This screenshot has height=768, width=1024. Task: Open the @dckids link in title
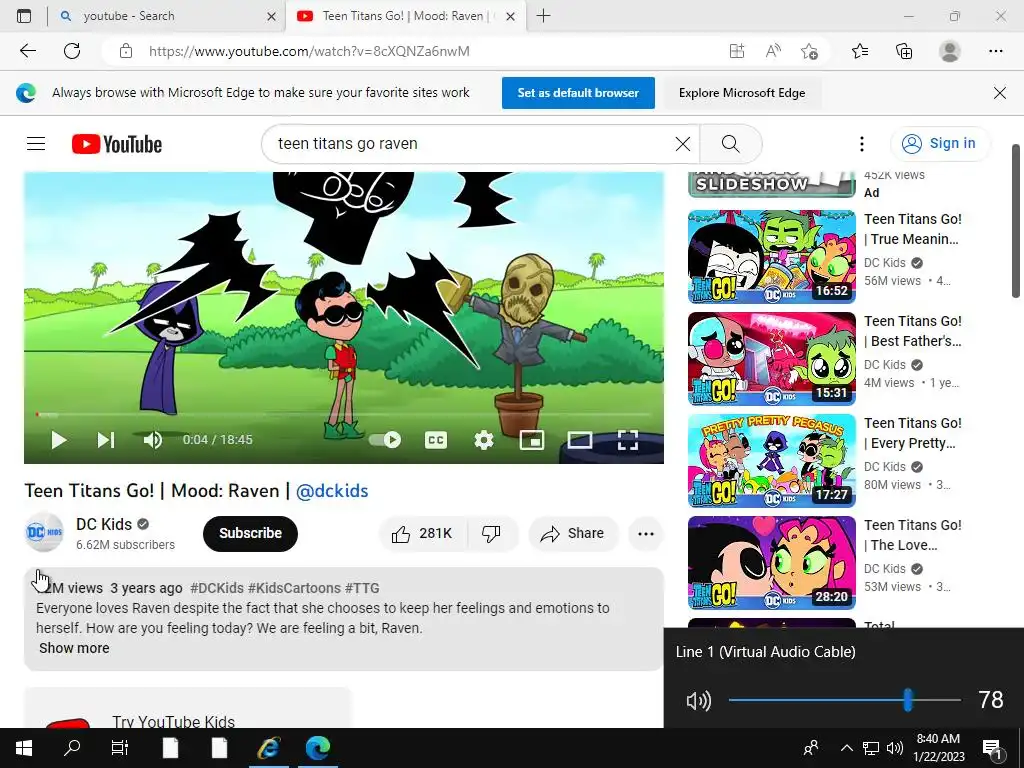click(332, 491)
